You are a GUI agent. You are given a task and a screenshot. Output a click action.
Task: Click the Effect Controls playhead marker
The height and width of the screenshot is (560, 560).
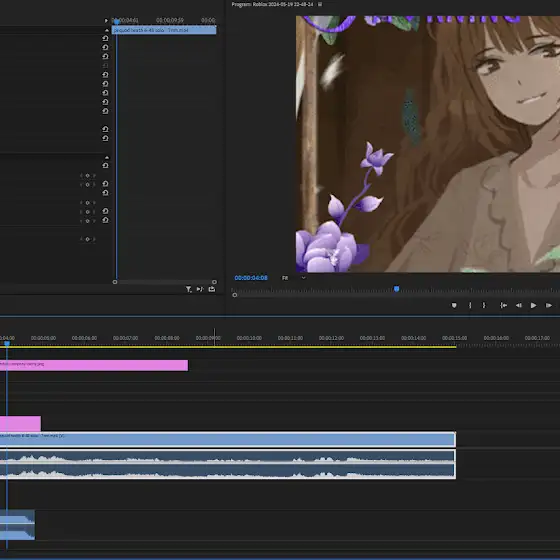tap(116, 21)
